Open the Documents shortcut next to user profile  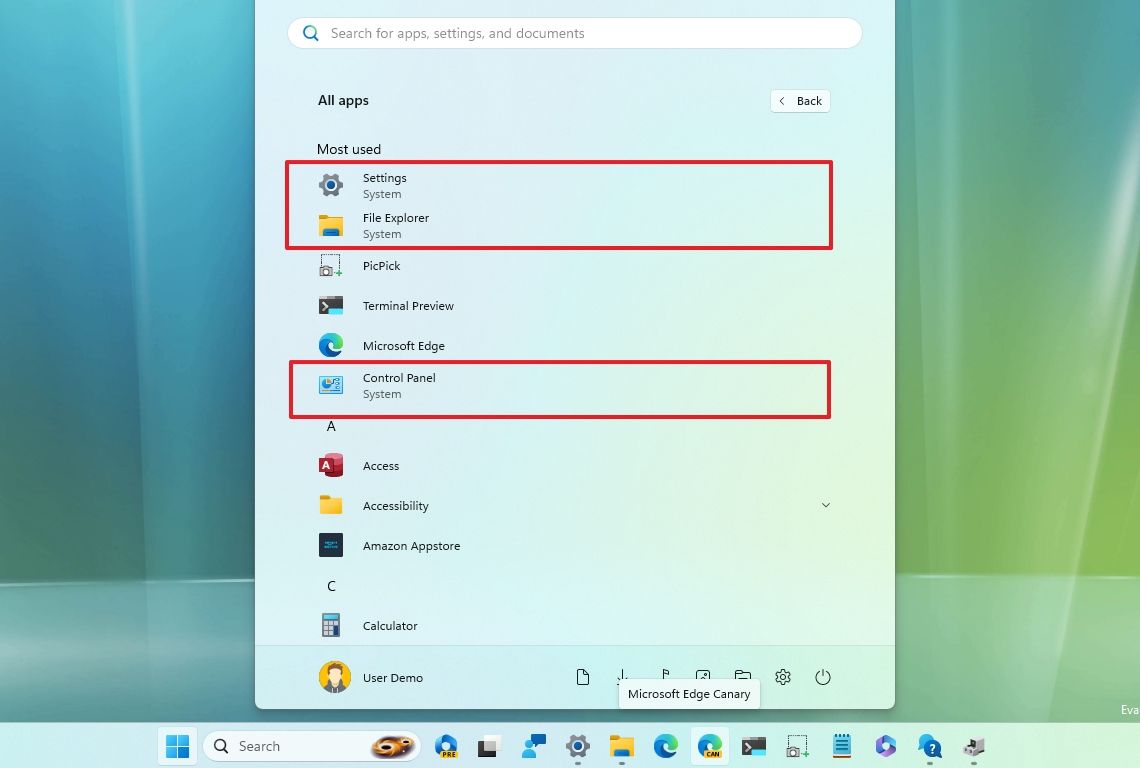[583, 677]
